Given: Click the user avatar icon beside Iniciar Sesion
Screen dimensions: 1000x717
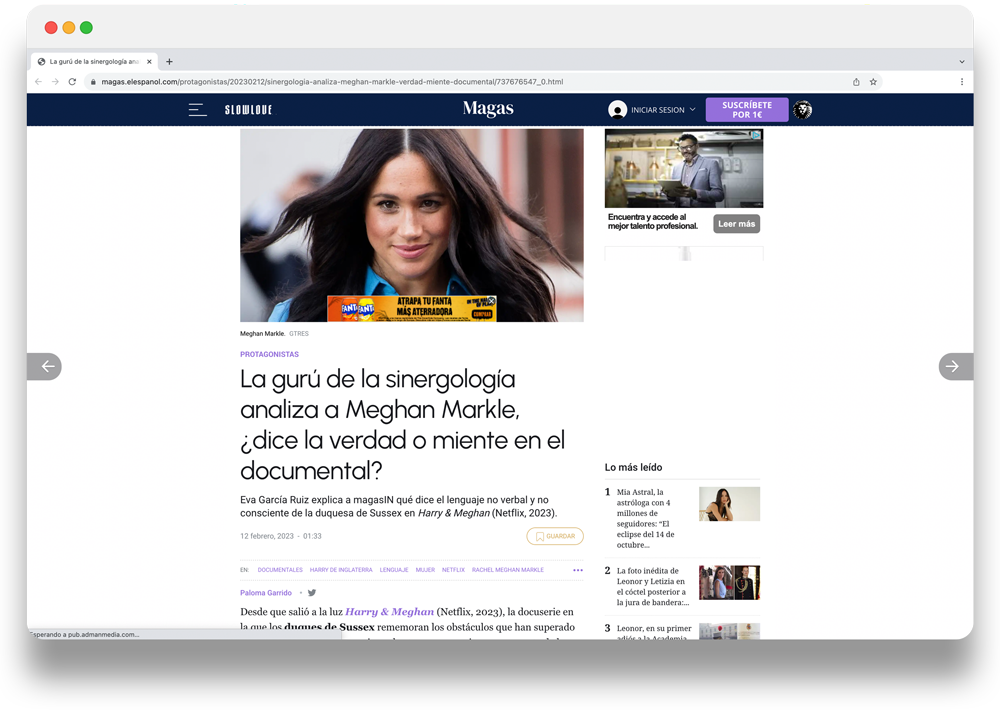Looking at the screenshot, I should [617, 110].
